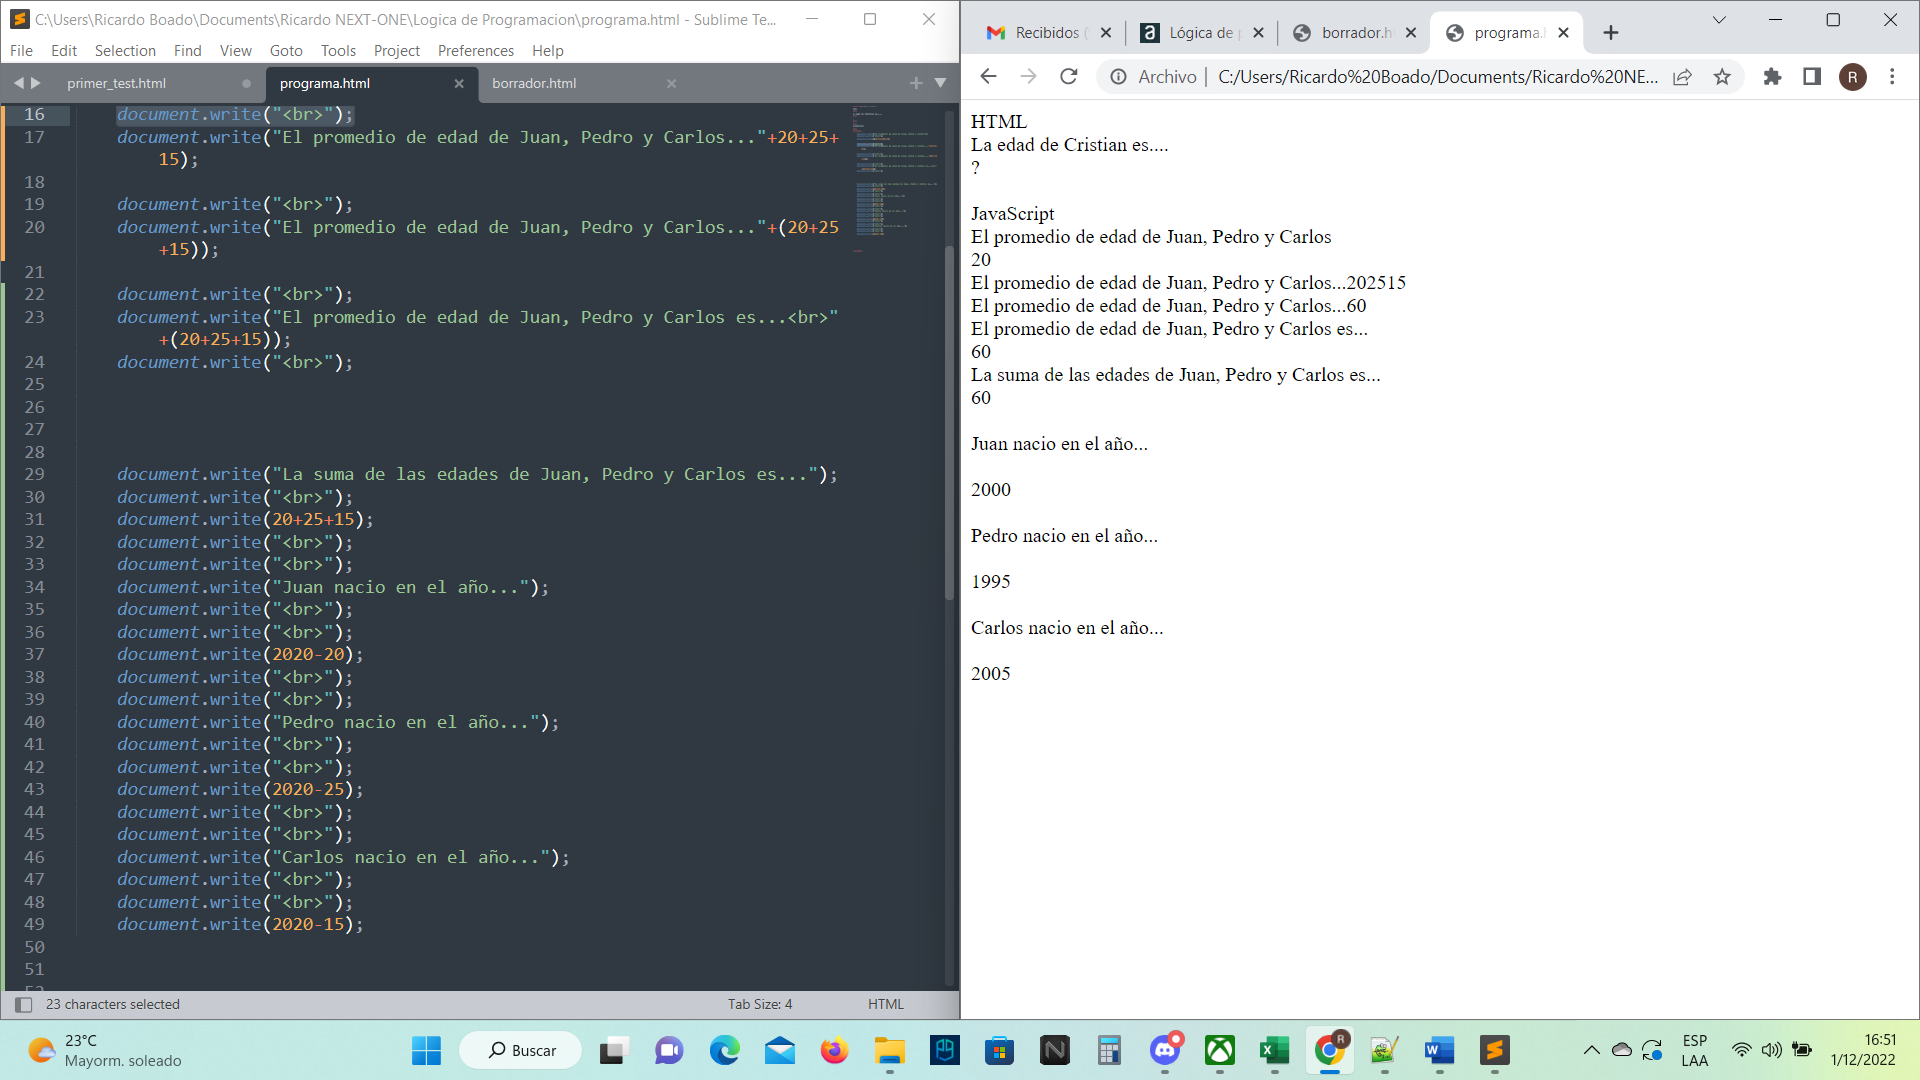1920x1080 pixels.
Task: Open Calculator from taskbar
Action: 1109,1050
